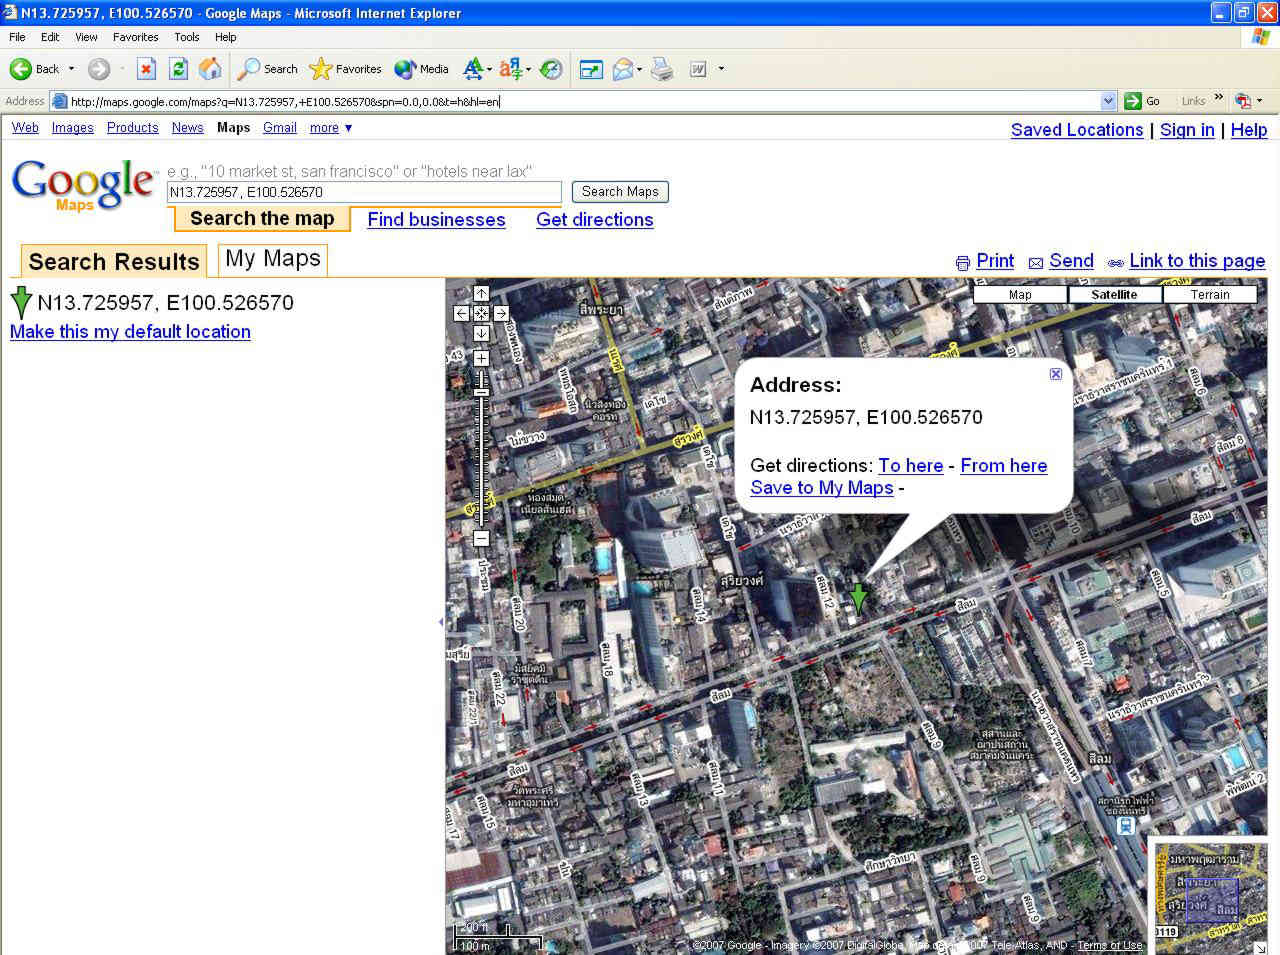1280x955 pixels.
Task: Pan the map left with the left arrow
Action: tap(461, 313)
